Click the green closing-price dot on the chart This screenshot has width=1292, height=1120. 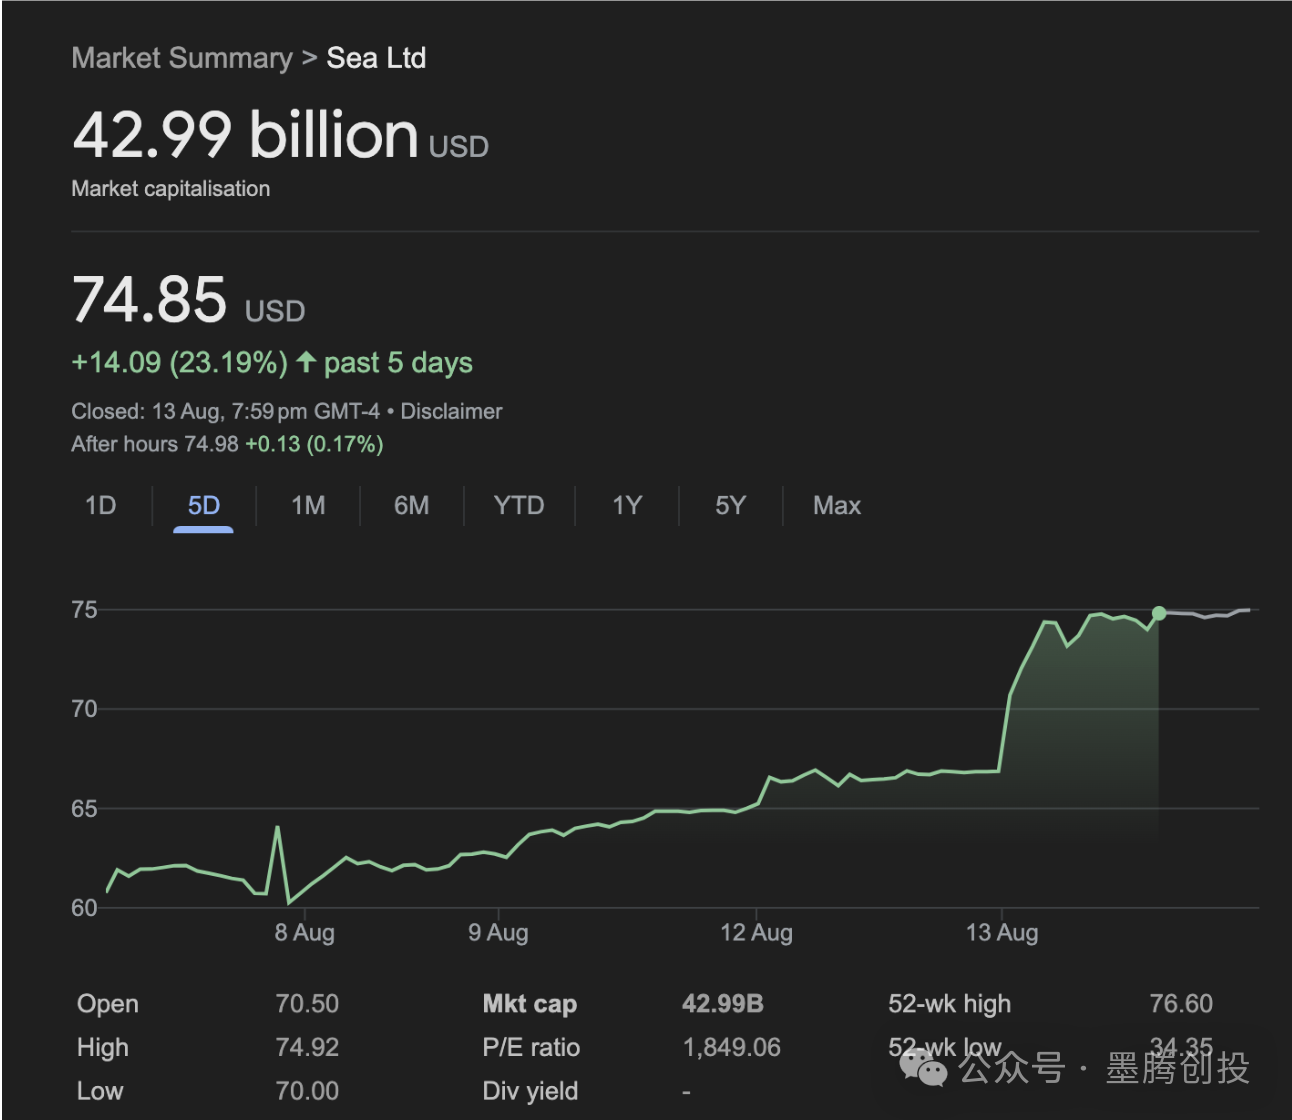pyautogui.click(x=1158, y=613)
